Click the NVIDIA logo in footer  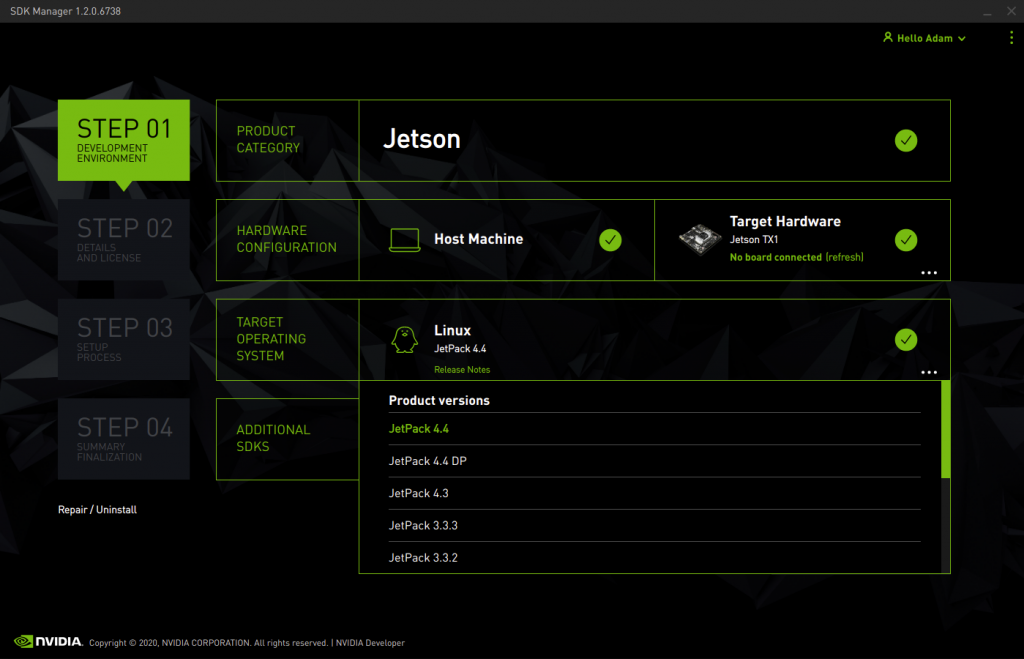point(48,641)
